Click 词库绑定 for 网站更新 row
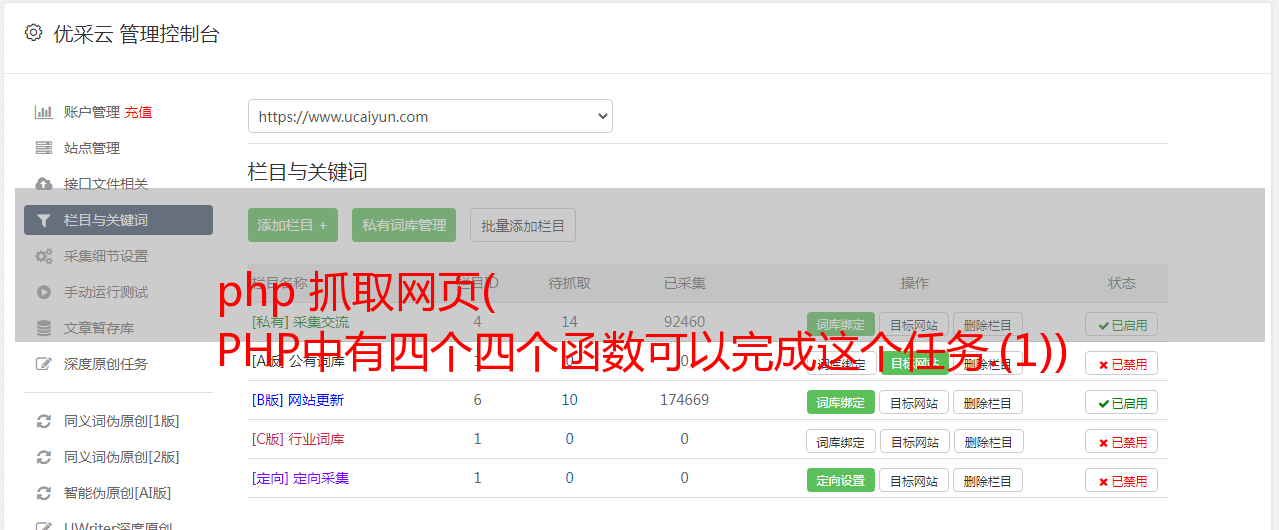Viewport: 1279px width, 530px height. [841, 402]
